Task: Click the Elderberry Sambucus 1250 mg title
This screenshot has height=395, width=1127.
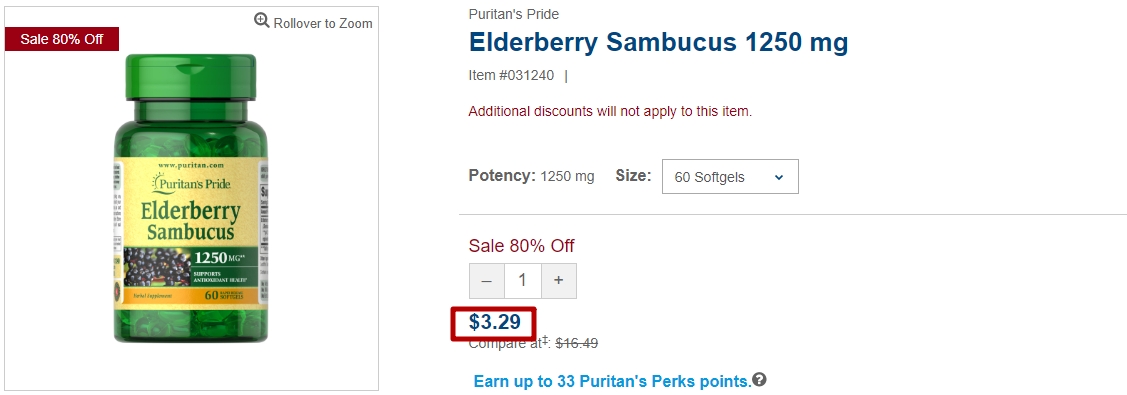Action: 658,43
